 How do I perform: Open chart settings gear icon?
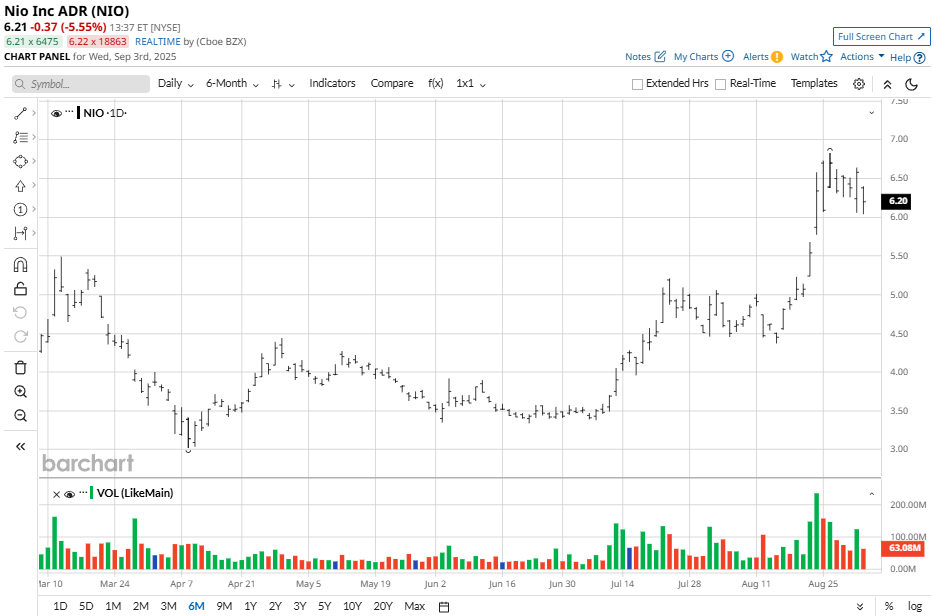point(858,84)
